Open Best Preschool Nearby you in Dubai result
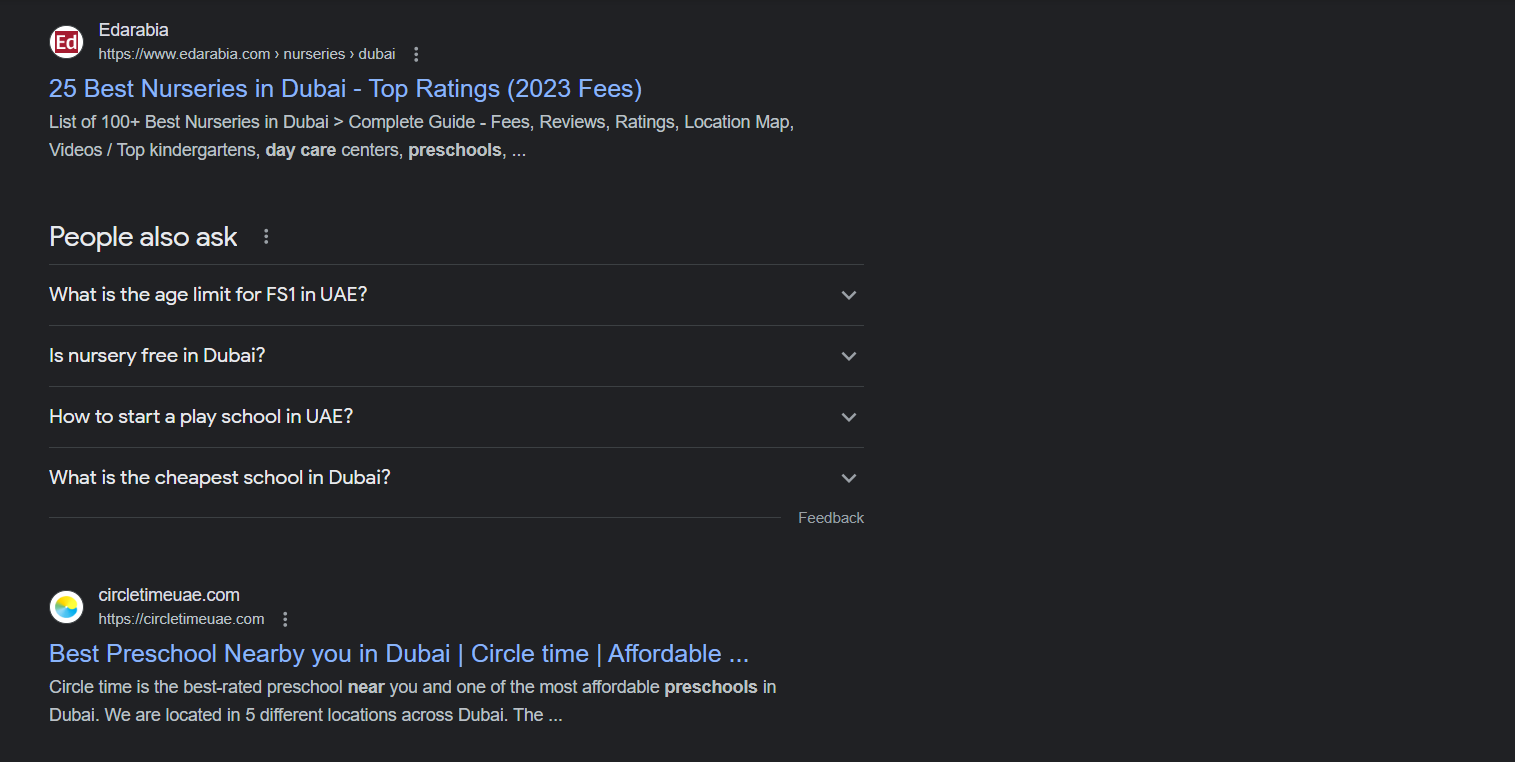Viewport: 1515px width, 762px height. click(399, 653)
